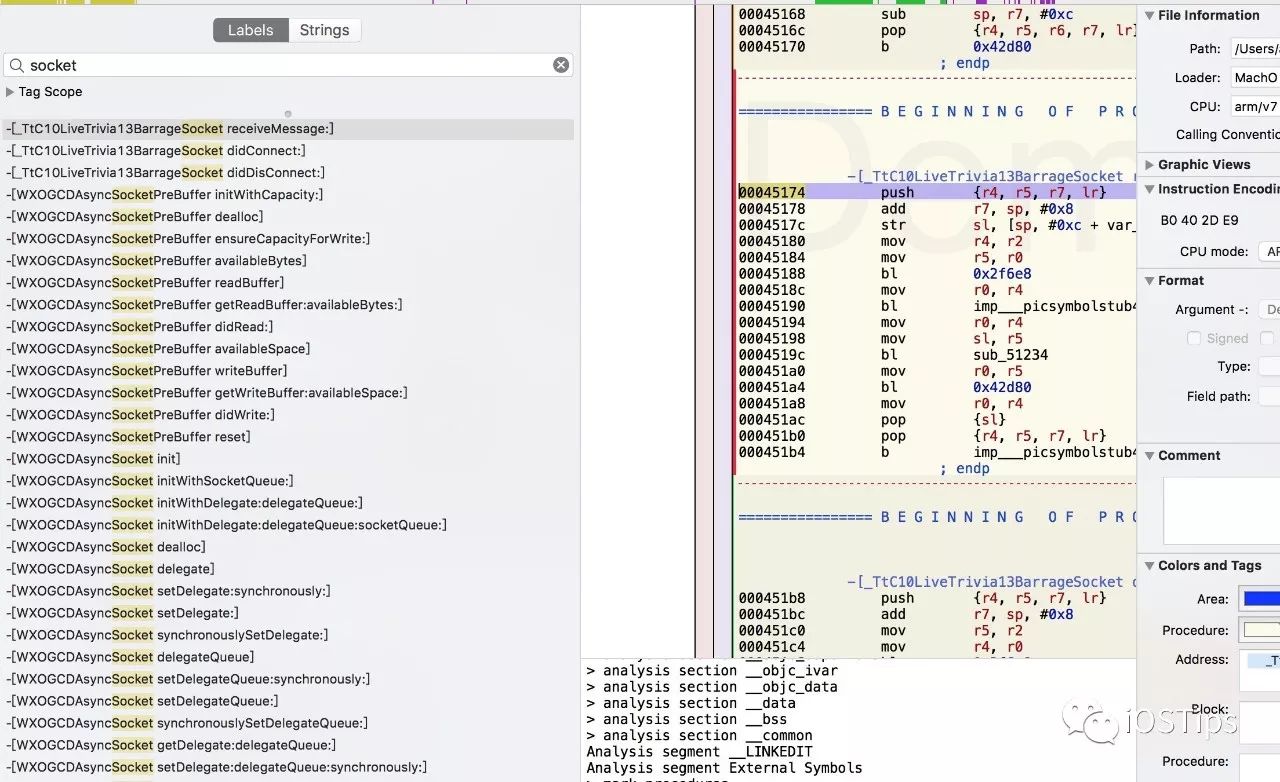Image resolution: width=1280 pixels, height=782 pixels.
Task: Select WXOGCDAsyncSocket setDelegate: label
Action: coord(288,613)
